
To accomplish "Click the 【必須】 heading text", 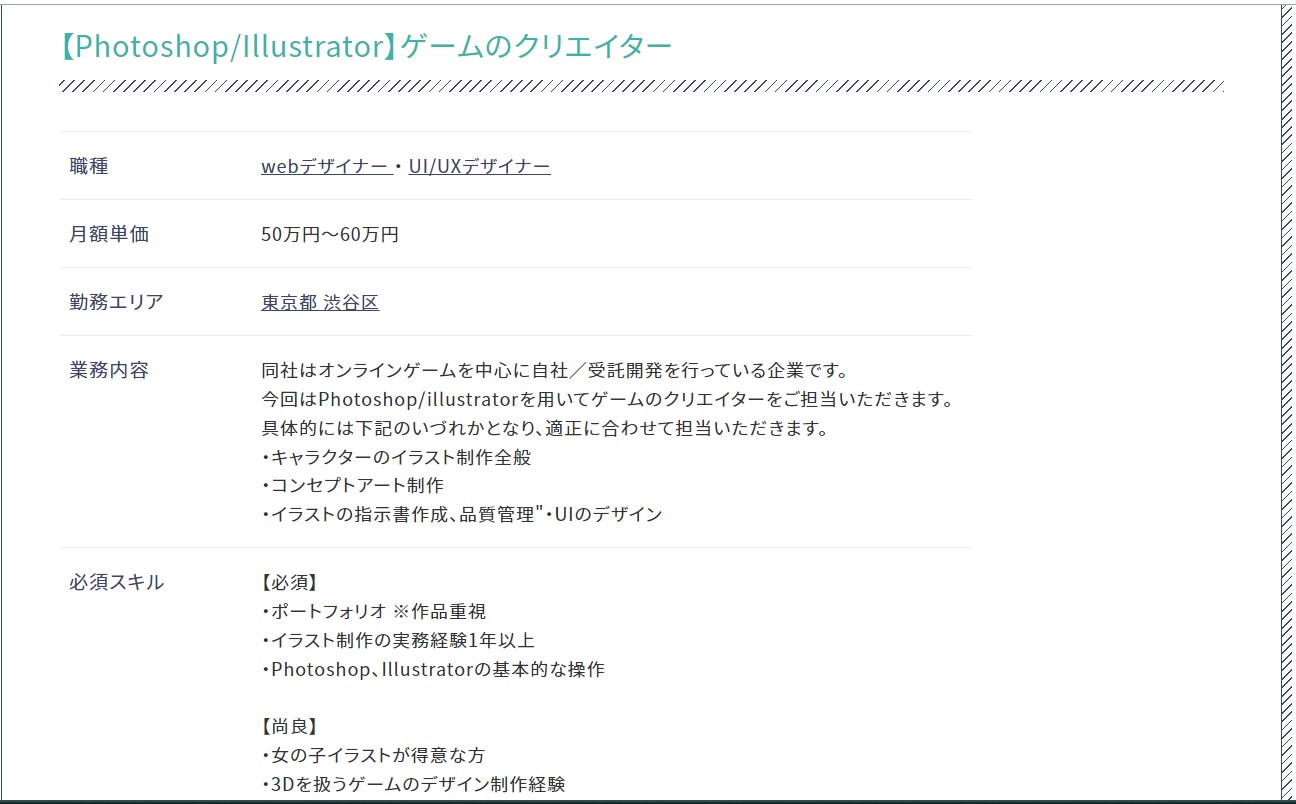I will pos(289,583).
